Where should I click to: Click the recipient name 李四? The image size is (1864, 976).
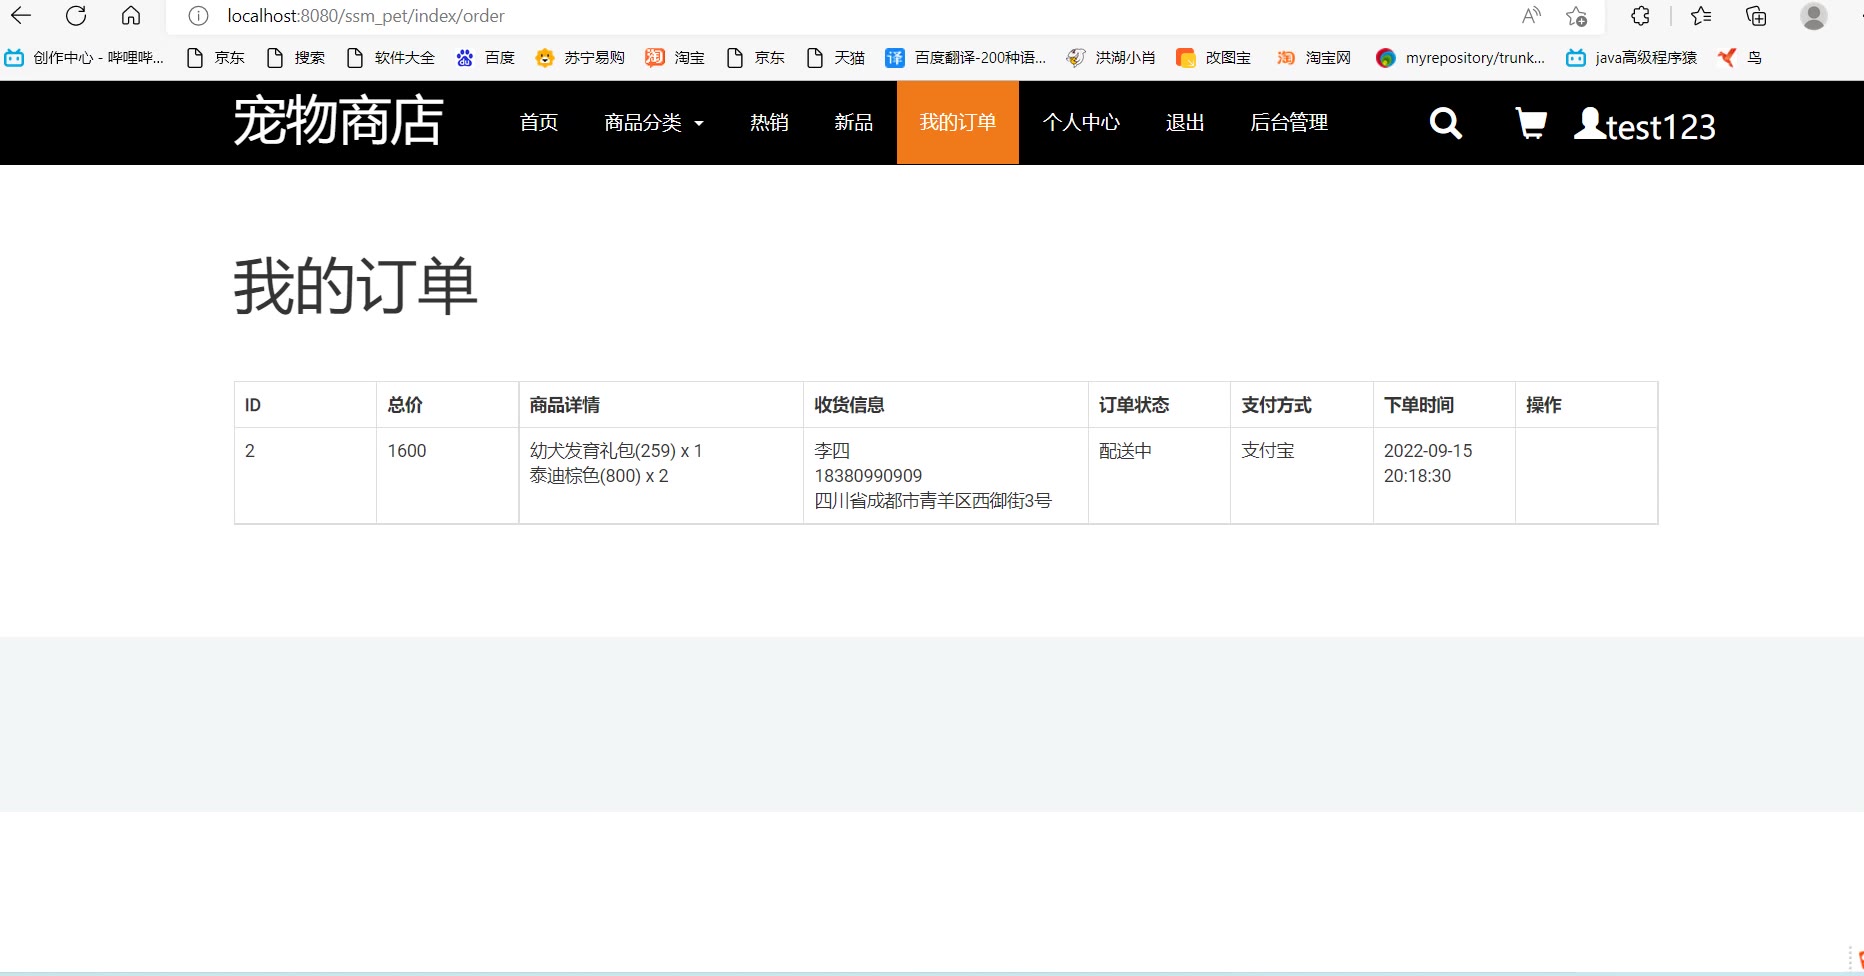[832, 451]
